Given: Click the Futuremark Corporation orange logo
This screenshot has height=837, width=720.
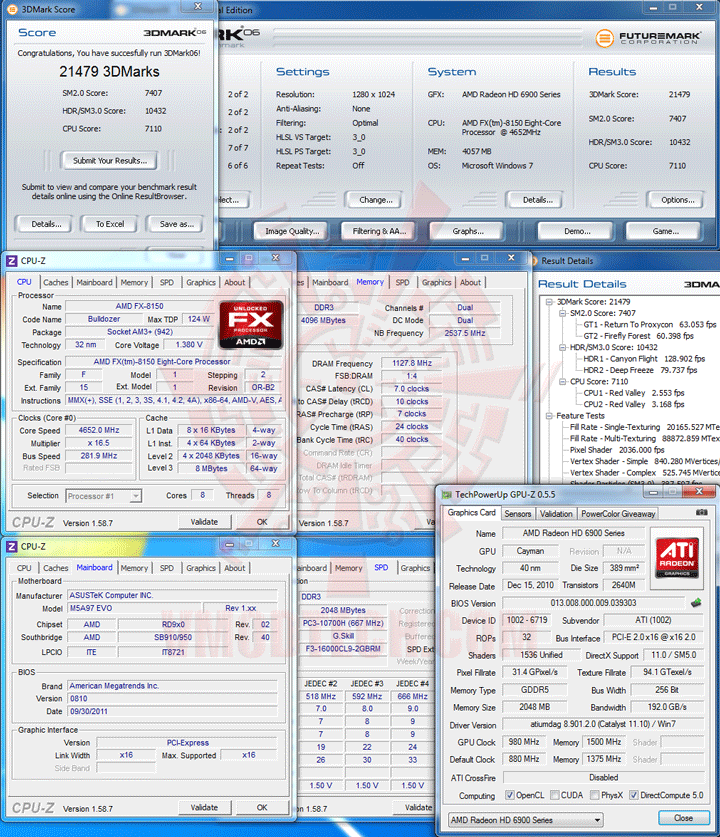Looking at the screenshot, I should (604, 38).
